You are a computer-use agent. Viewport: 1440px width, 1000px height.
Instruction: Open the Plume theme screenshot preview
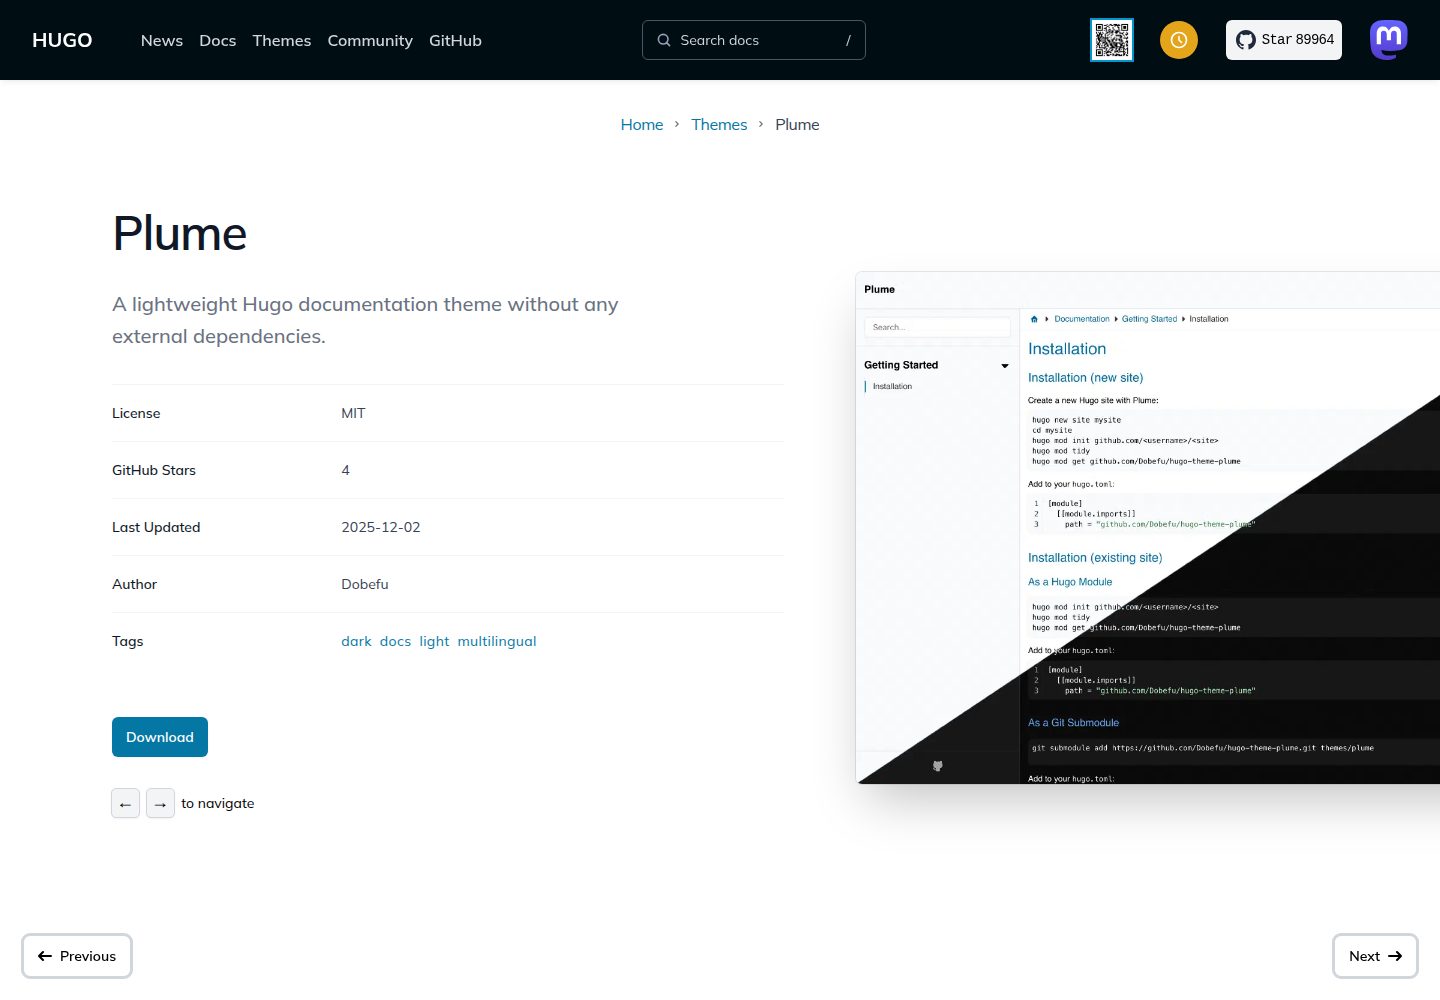[1148, 527]
